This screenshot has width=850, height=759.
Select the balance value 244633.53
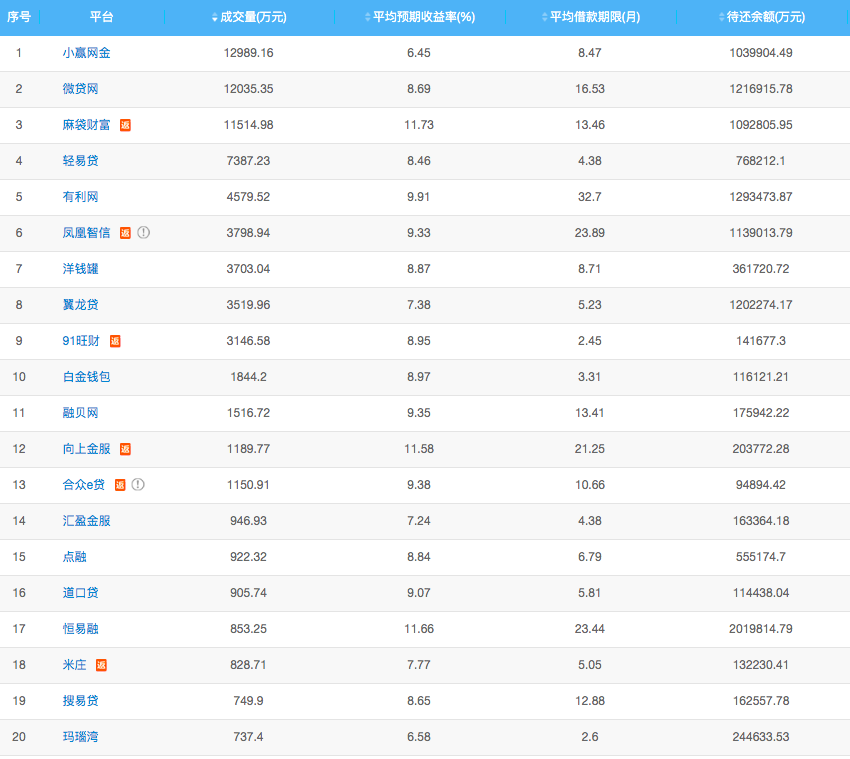pos(761,737)
